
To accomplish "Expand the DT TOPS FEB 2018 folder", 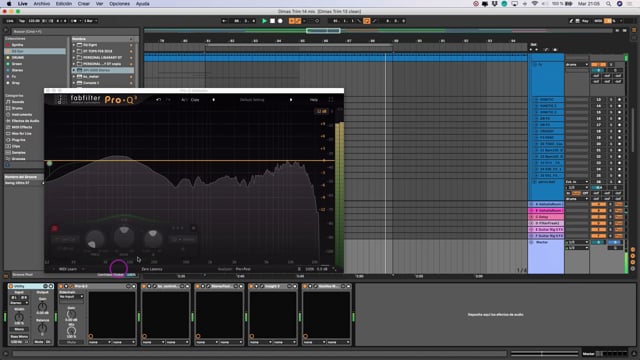I will [x=74, y=51].
